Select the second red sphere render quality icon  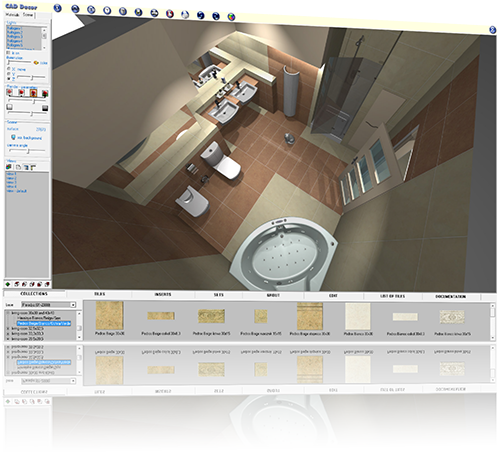pos(21,93)
